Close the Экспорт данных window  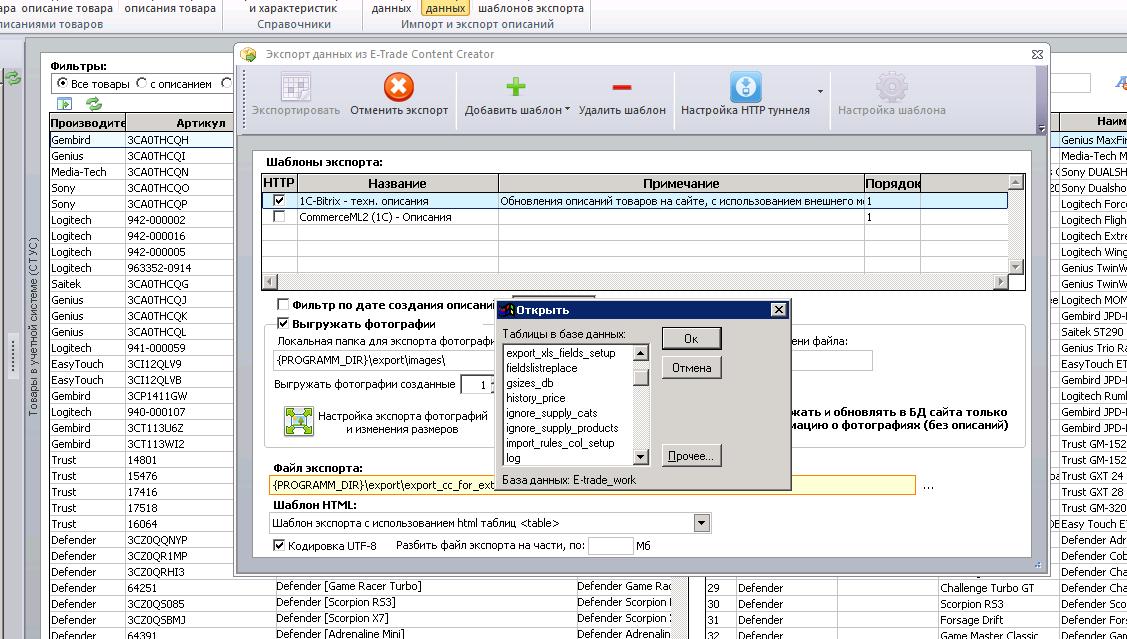1036,55
